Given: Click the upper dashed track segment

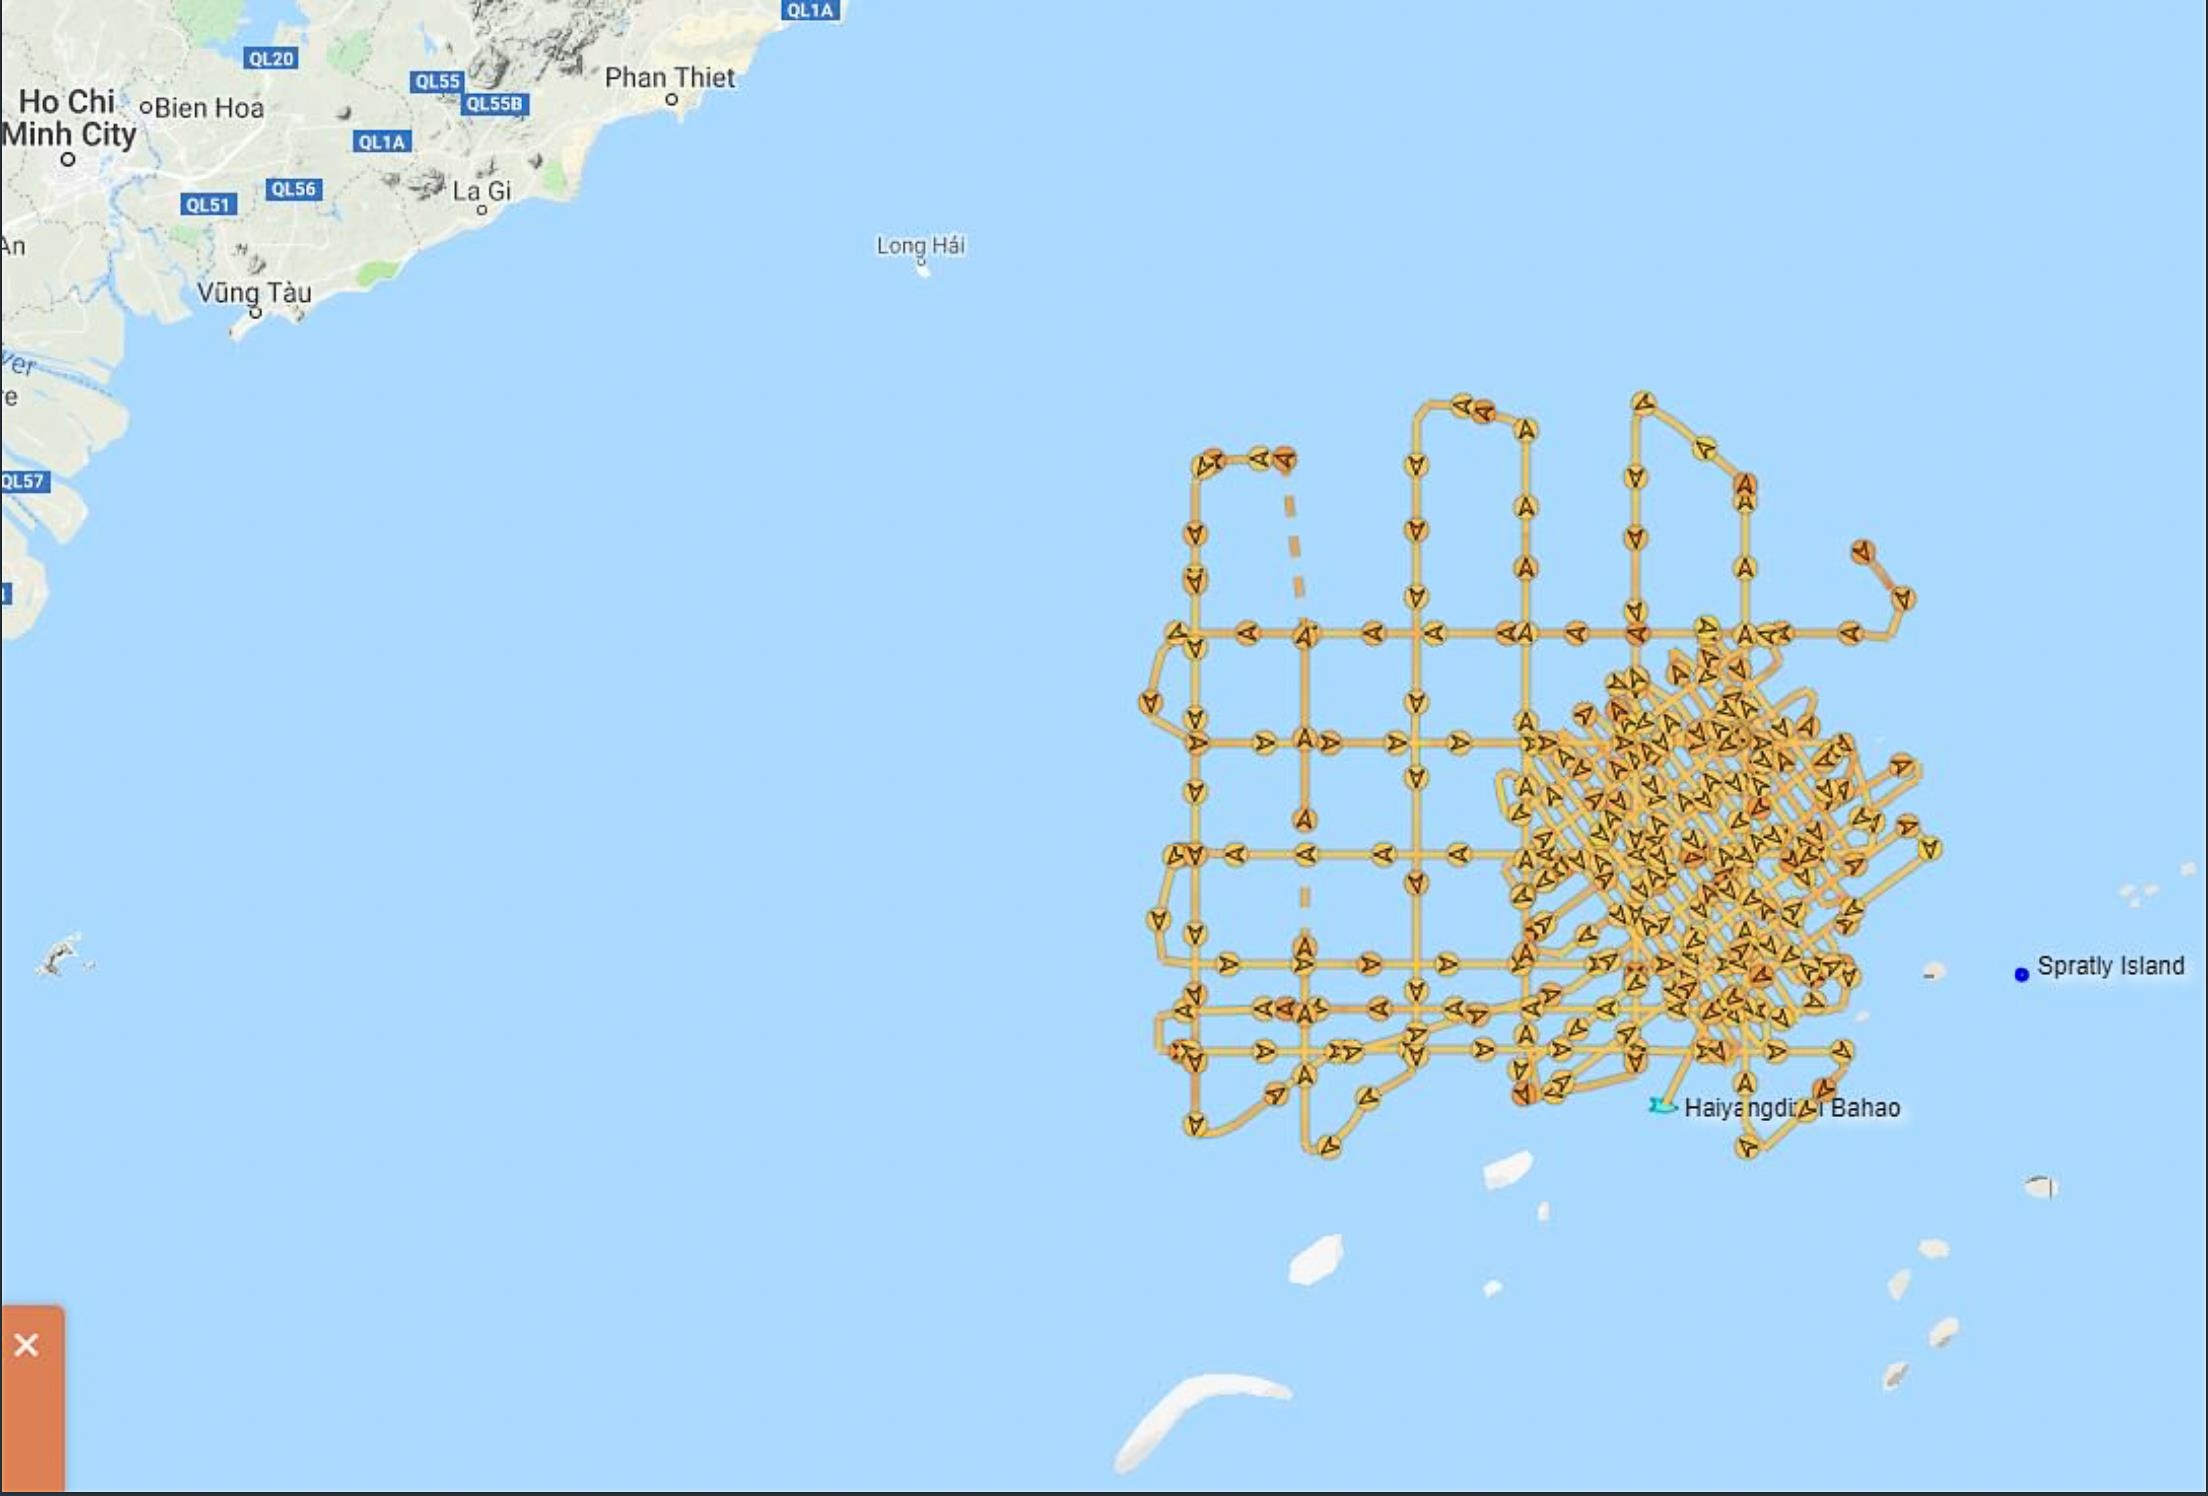Looking at the screenshot, I should 1294,545.
